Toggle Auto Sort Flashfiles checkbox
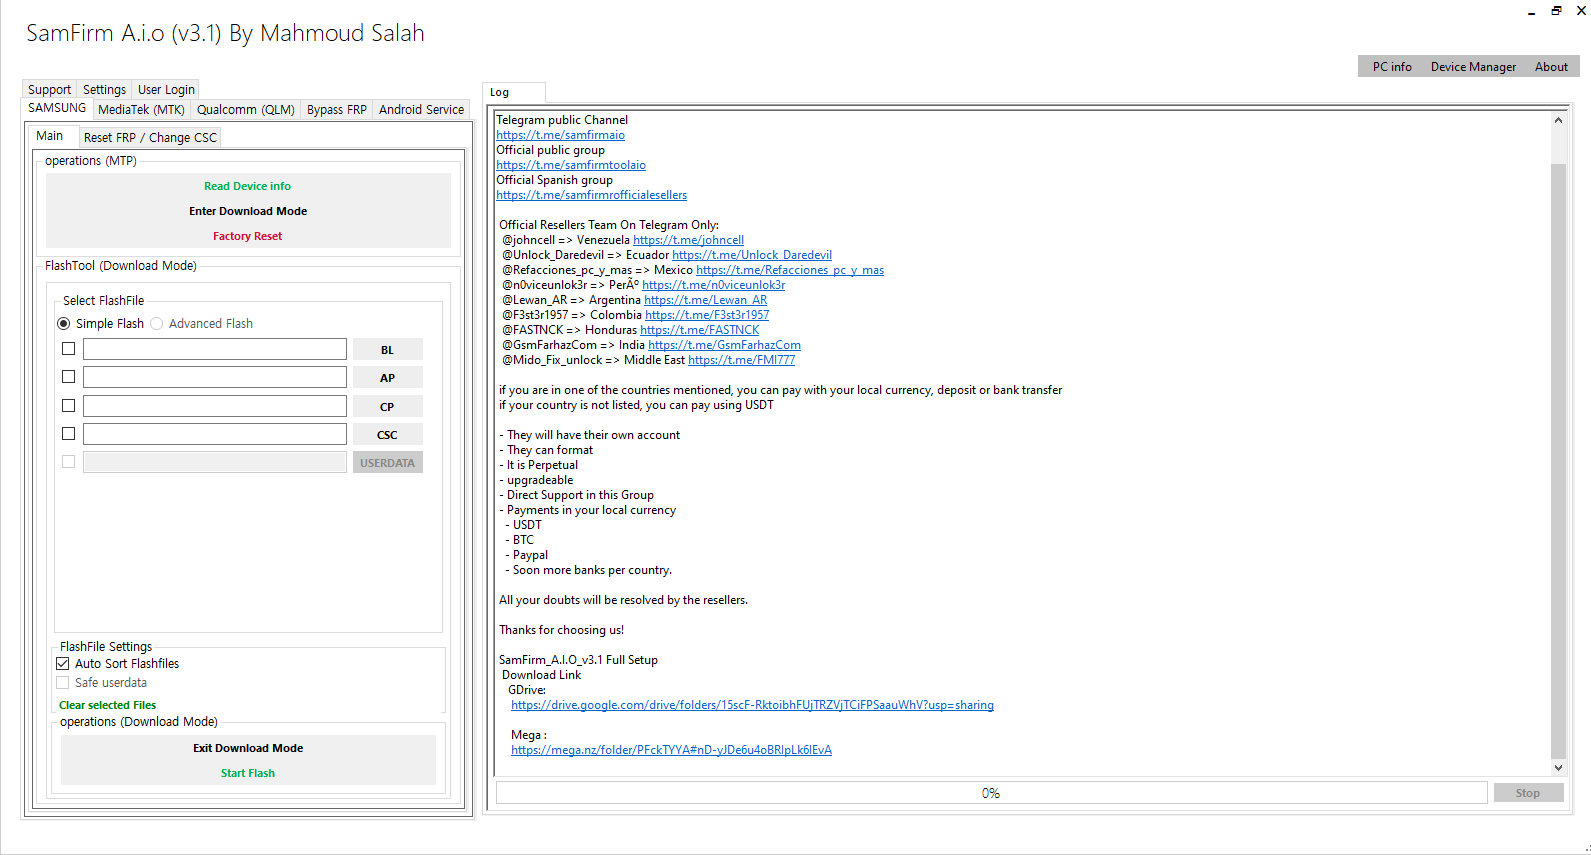The height and width of the screenshot is (855, 1591). [x=63, y=663]
